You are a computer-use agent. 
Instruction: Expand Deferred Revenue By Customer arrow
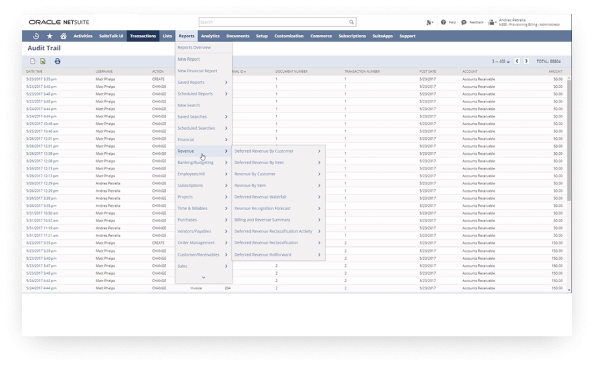[x=319, y=151]
